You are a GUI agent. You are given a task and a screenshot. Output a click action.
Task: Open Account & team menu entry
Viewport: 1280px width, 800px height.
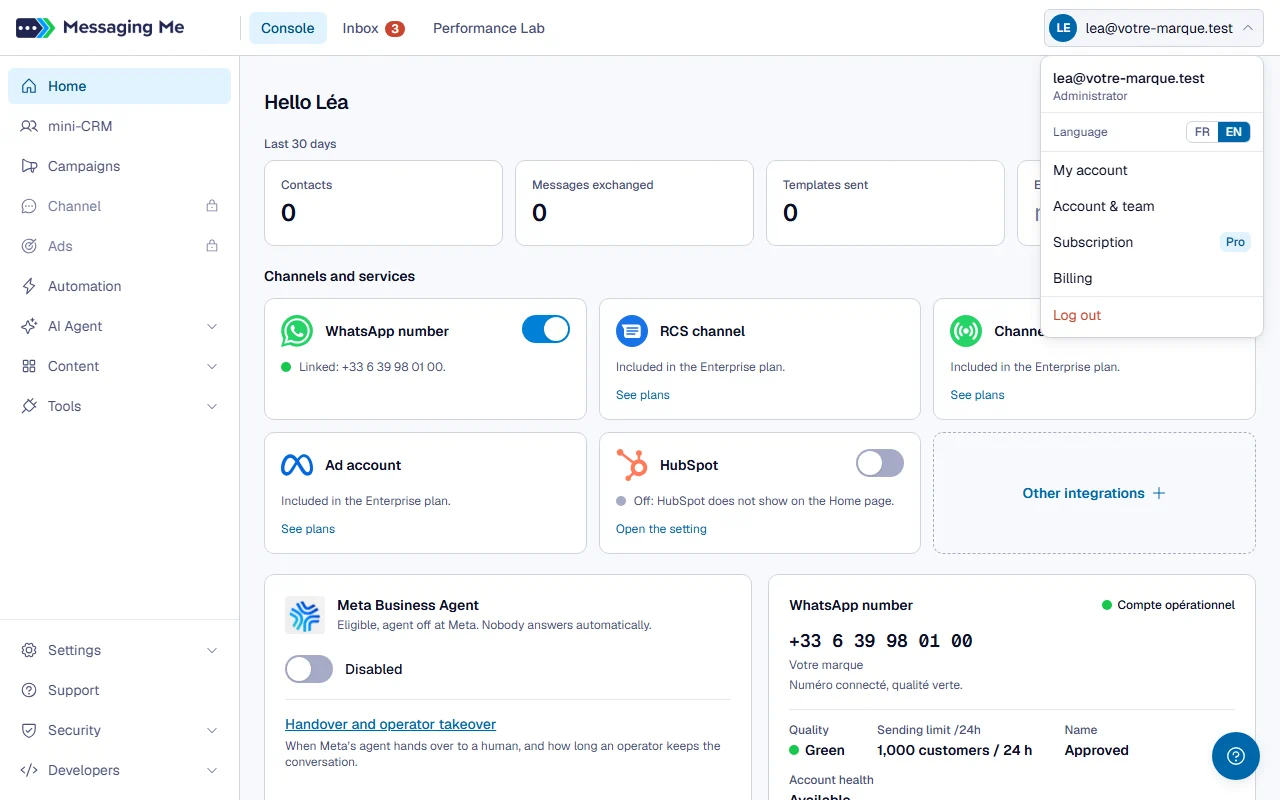click(1152, 206)
